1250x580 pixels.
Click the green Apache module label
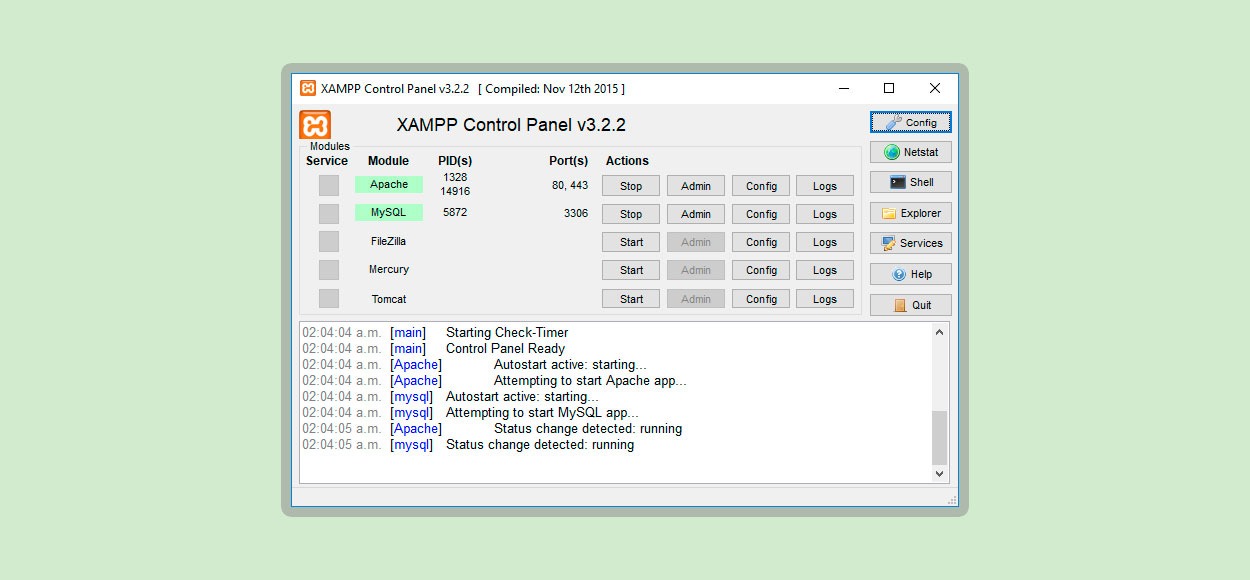coord(389,185)
